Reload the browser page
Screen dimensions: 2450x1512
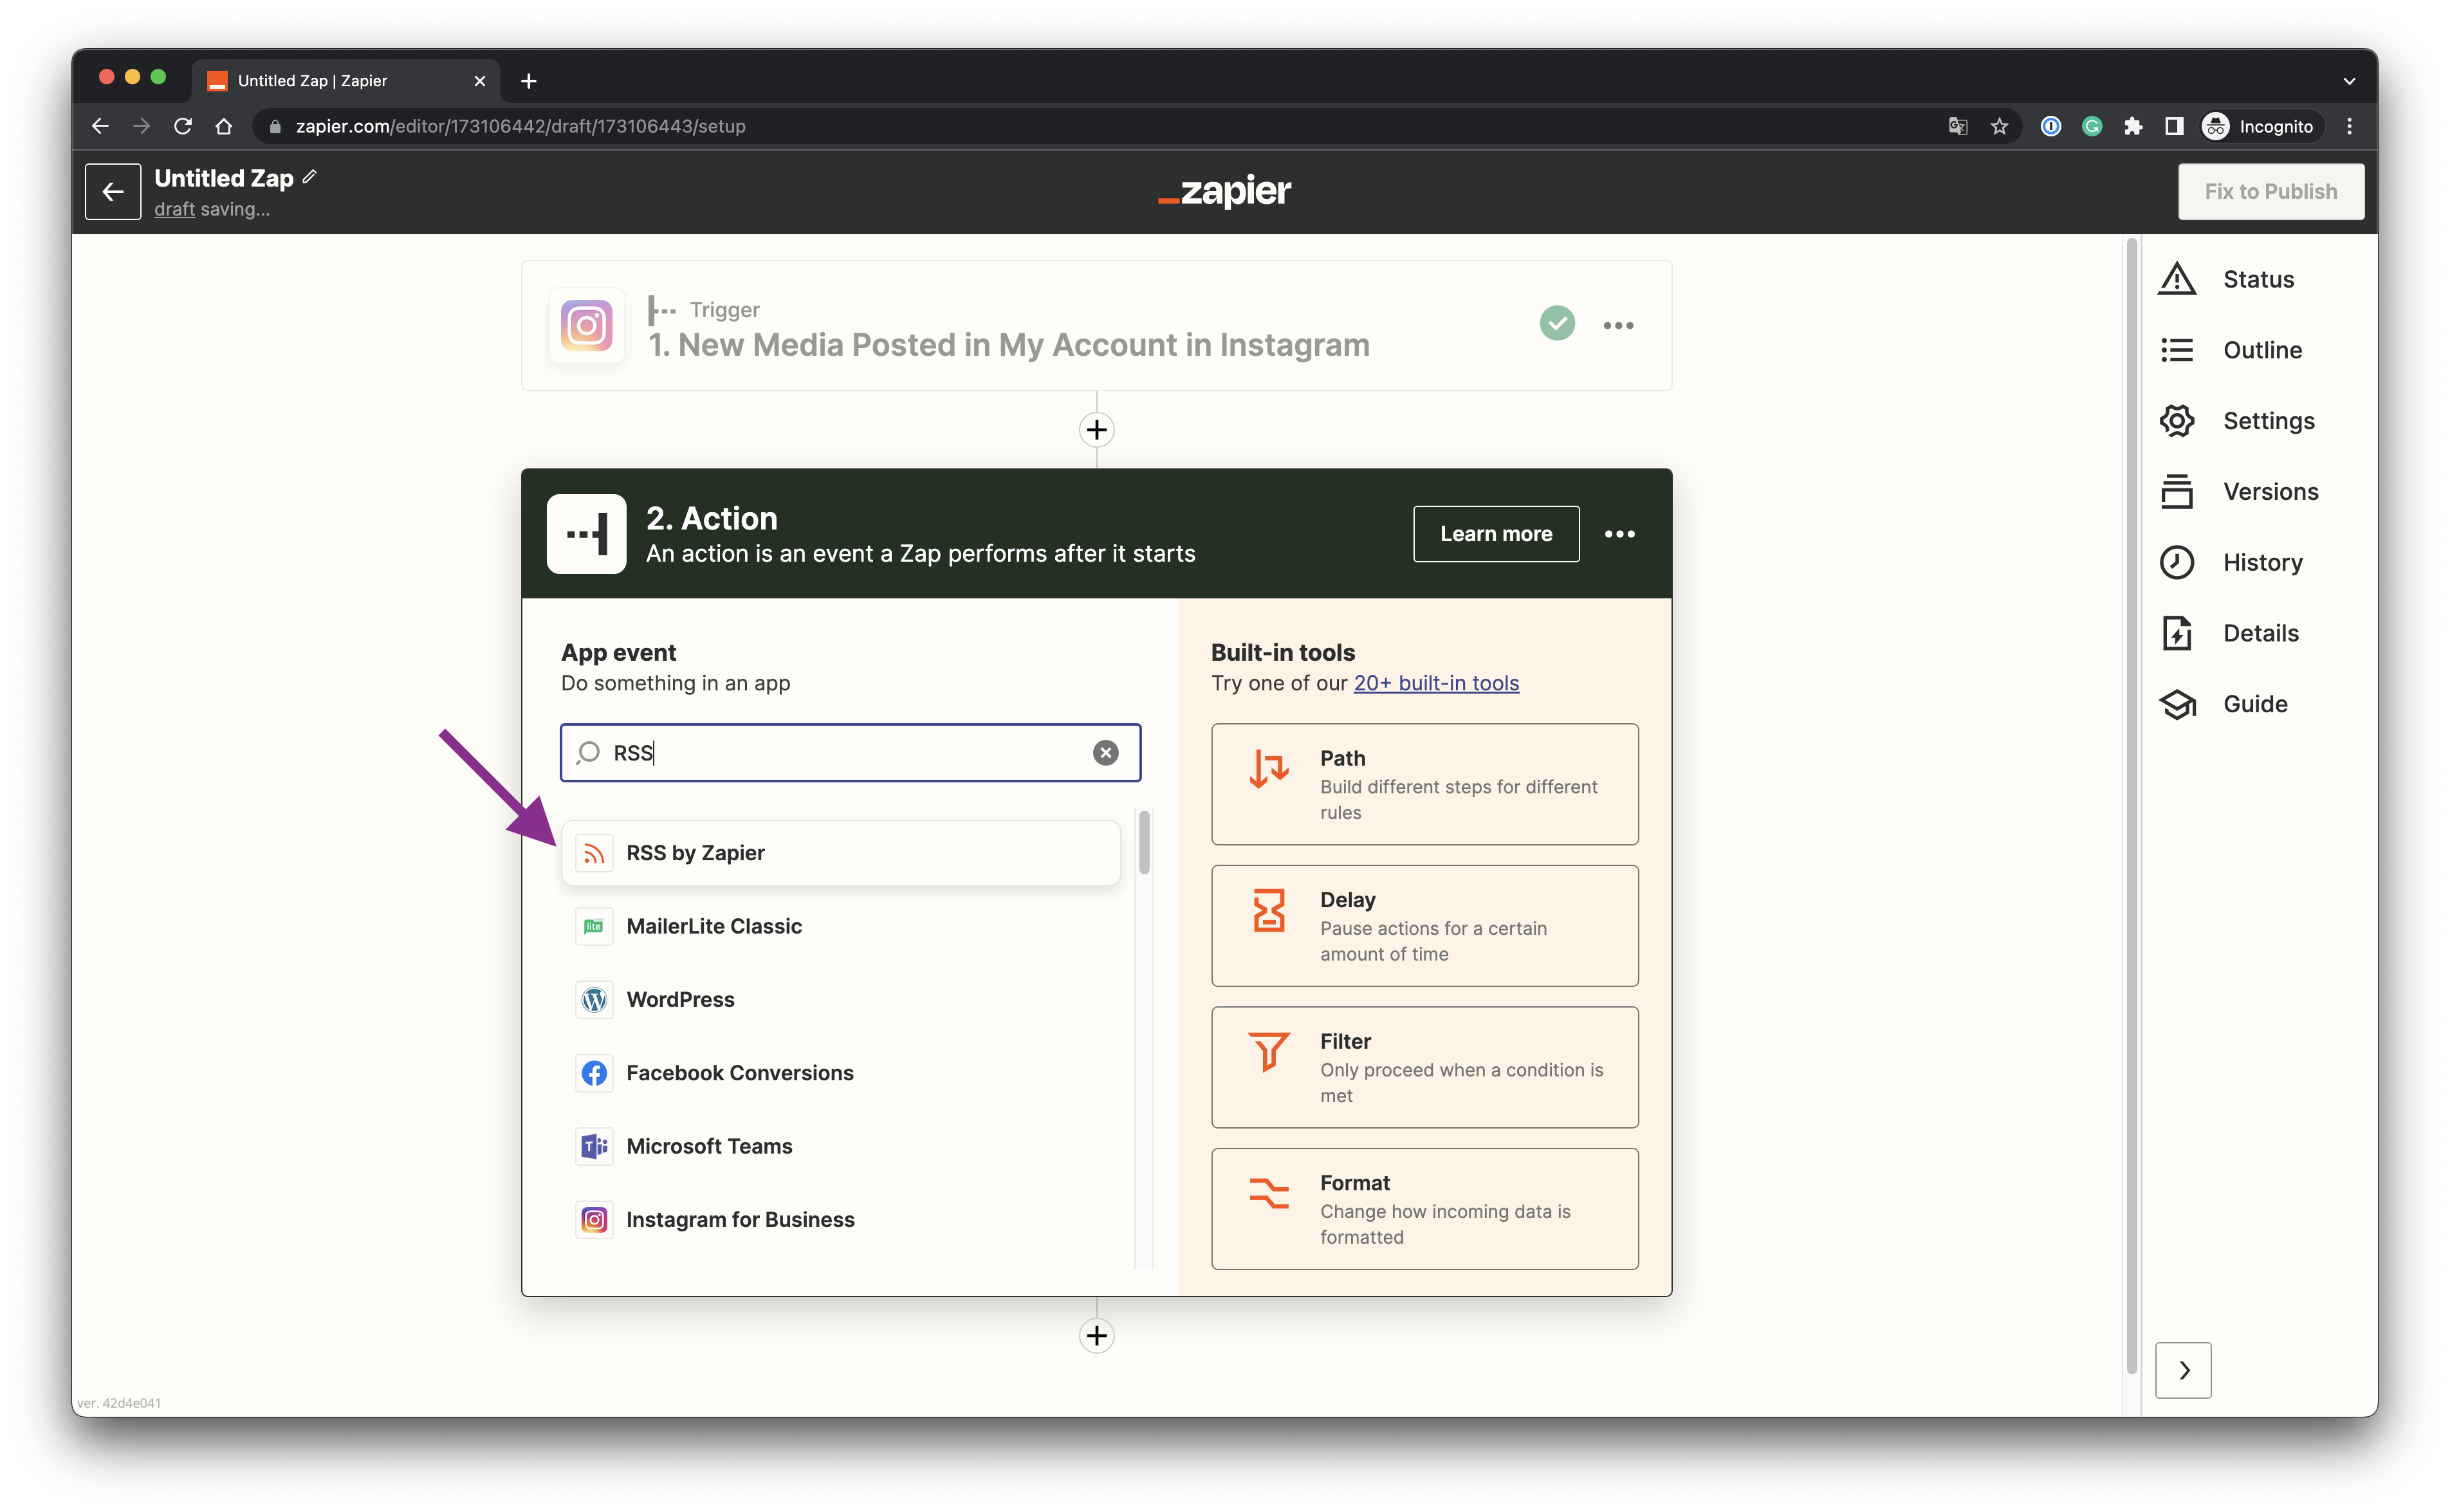(182, 126)
